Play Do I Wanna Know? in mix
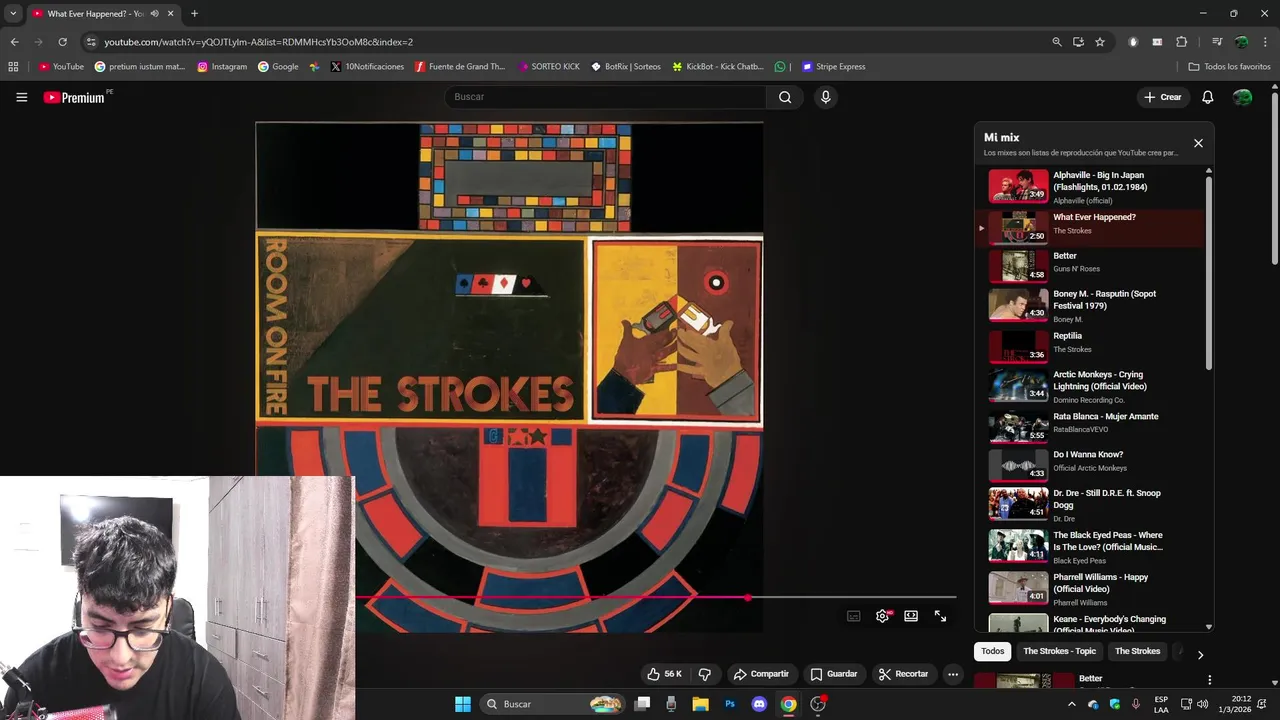This screenshot has height=720, width=1280. [1090, 465]
